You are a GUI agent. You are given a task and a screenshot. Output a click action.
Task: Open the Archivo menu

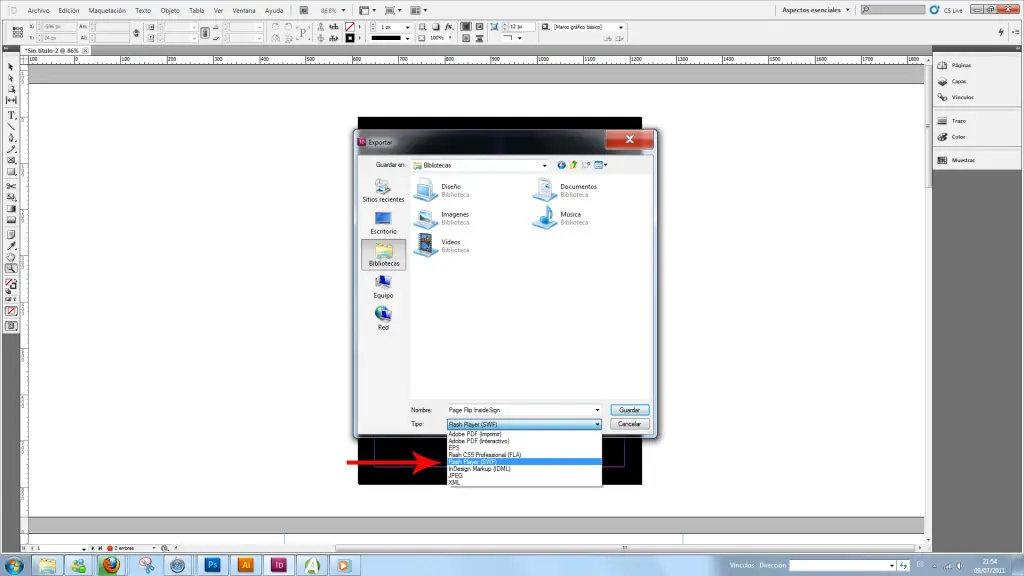39,10
